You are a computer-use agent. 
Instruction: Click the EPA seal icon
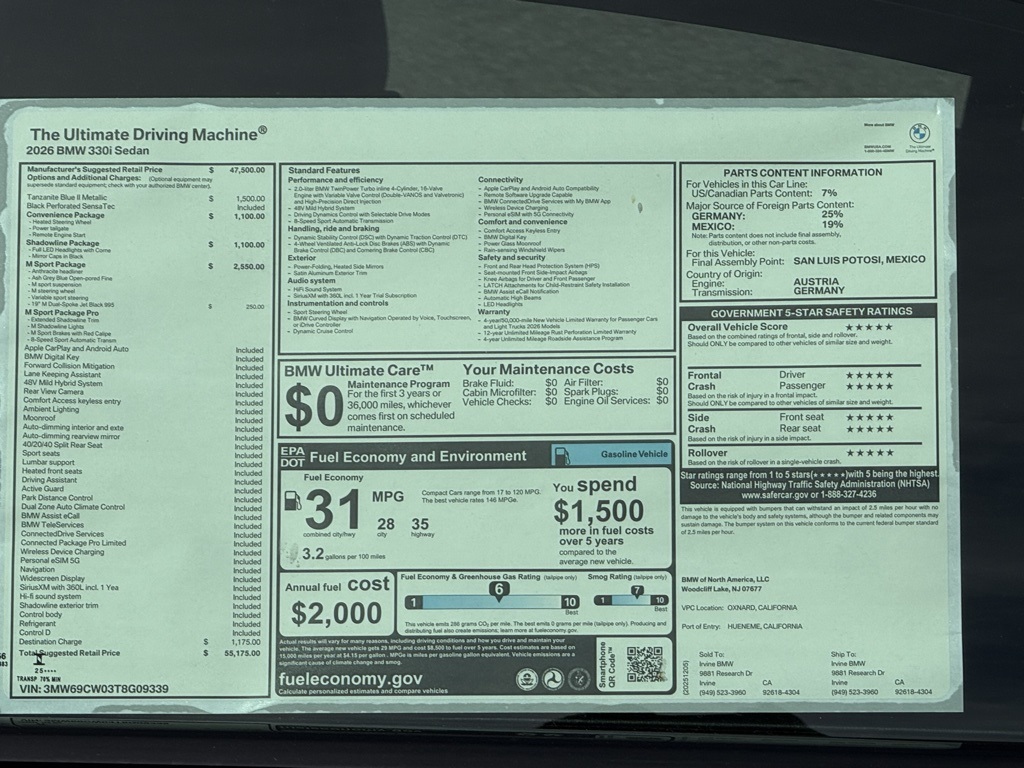click(527, 679)
